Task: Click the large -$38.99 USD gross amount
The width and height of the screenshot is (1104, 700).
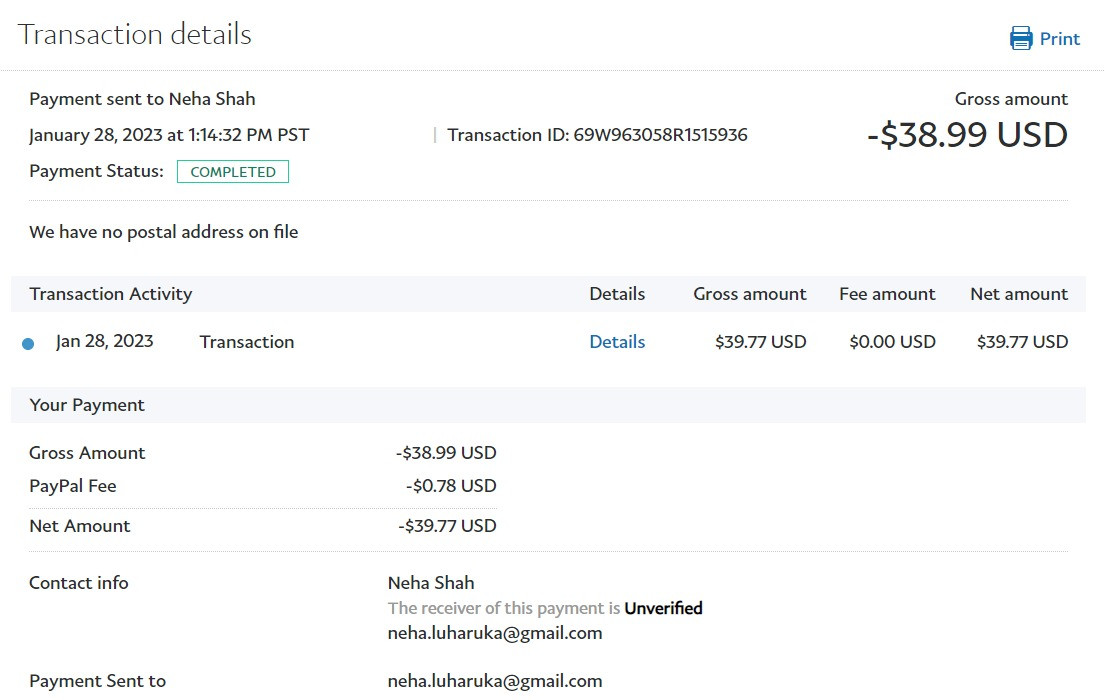Action: (967, 135)
